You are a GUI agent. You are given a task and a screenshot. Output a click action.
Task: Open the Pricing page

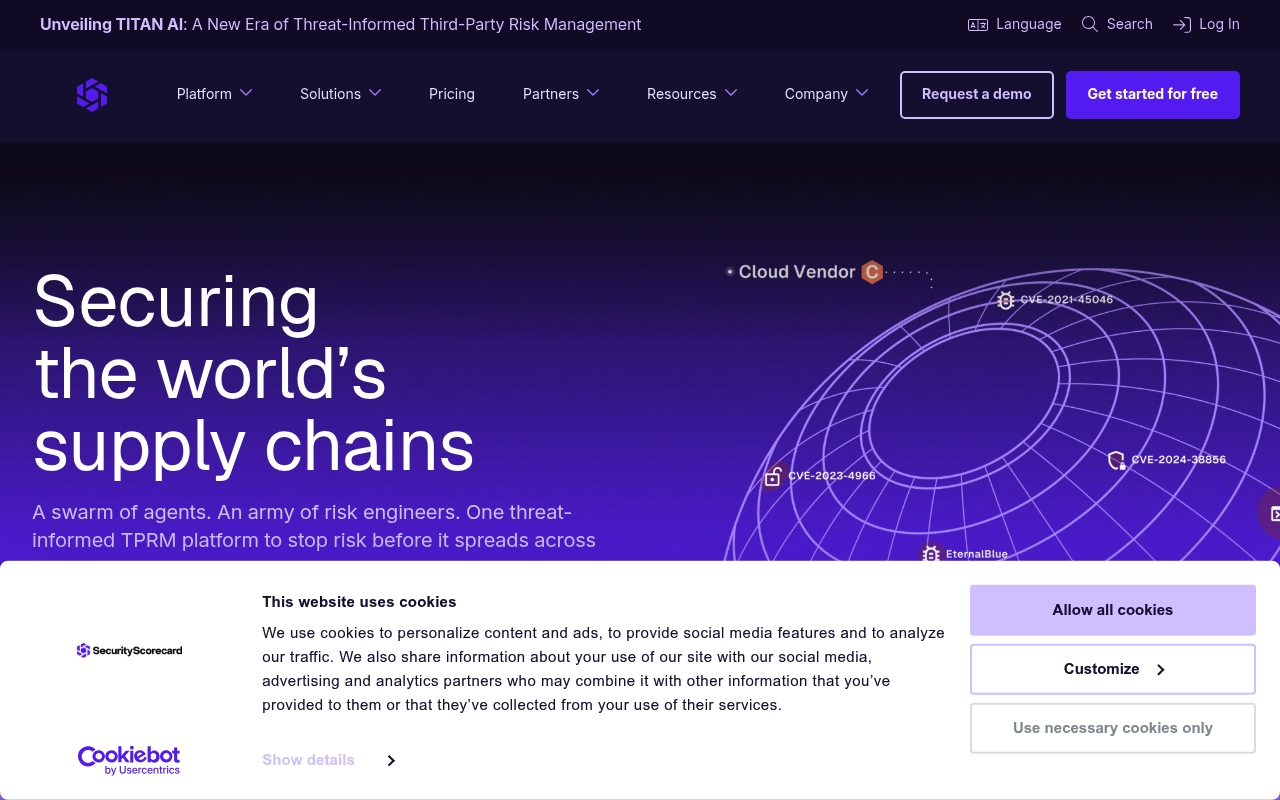pyautogui.click(x=452, y=94)
